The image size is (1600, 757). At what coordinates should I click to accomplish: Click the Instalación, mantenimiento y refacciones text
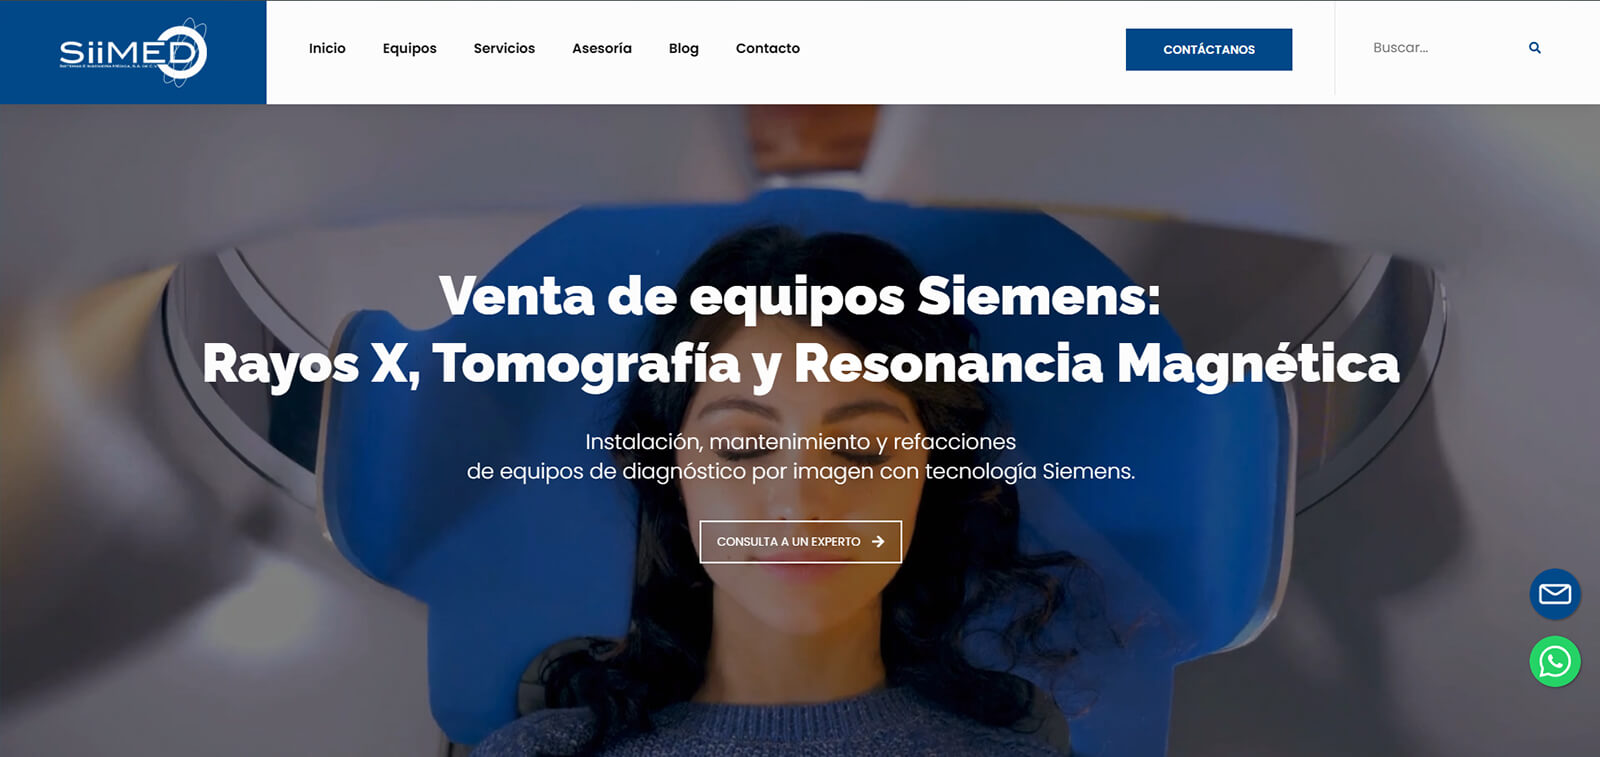click(x=800, y=442)
